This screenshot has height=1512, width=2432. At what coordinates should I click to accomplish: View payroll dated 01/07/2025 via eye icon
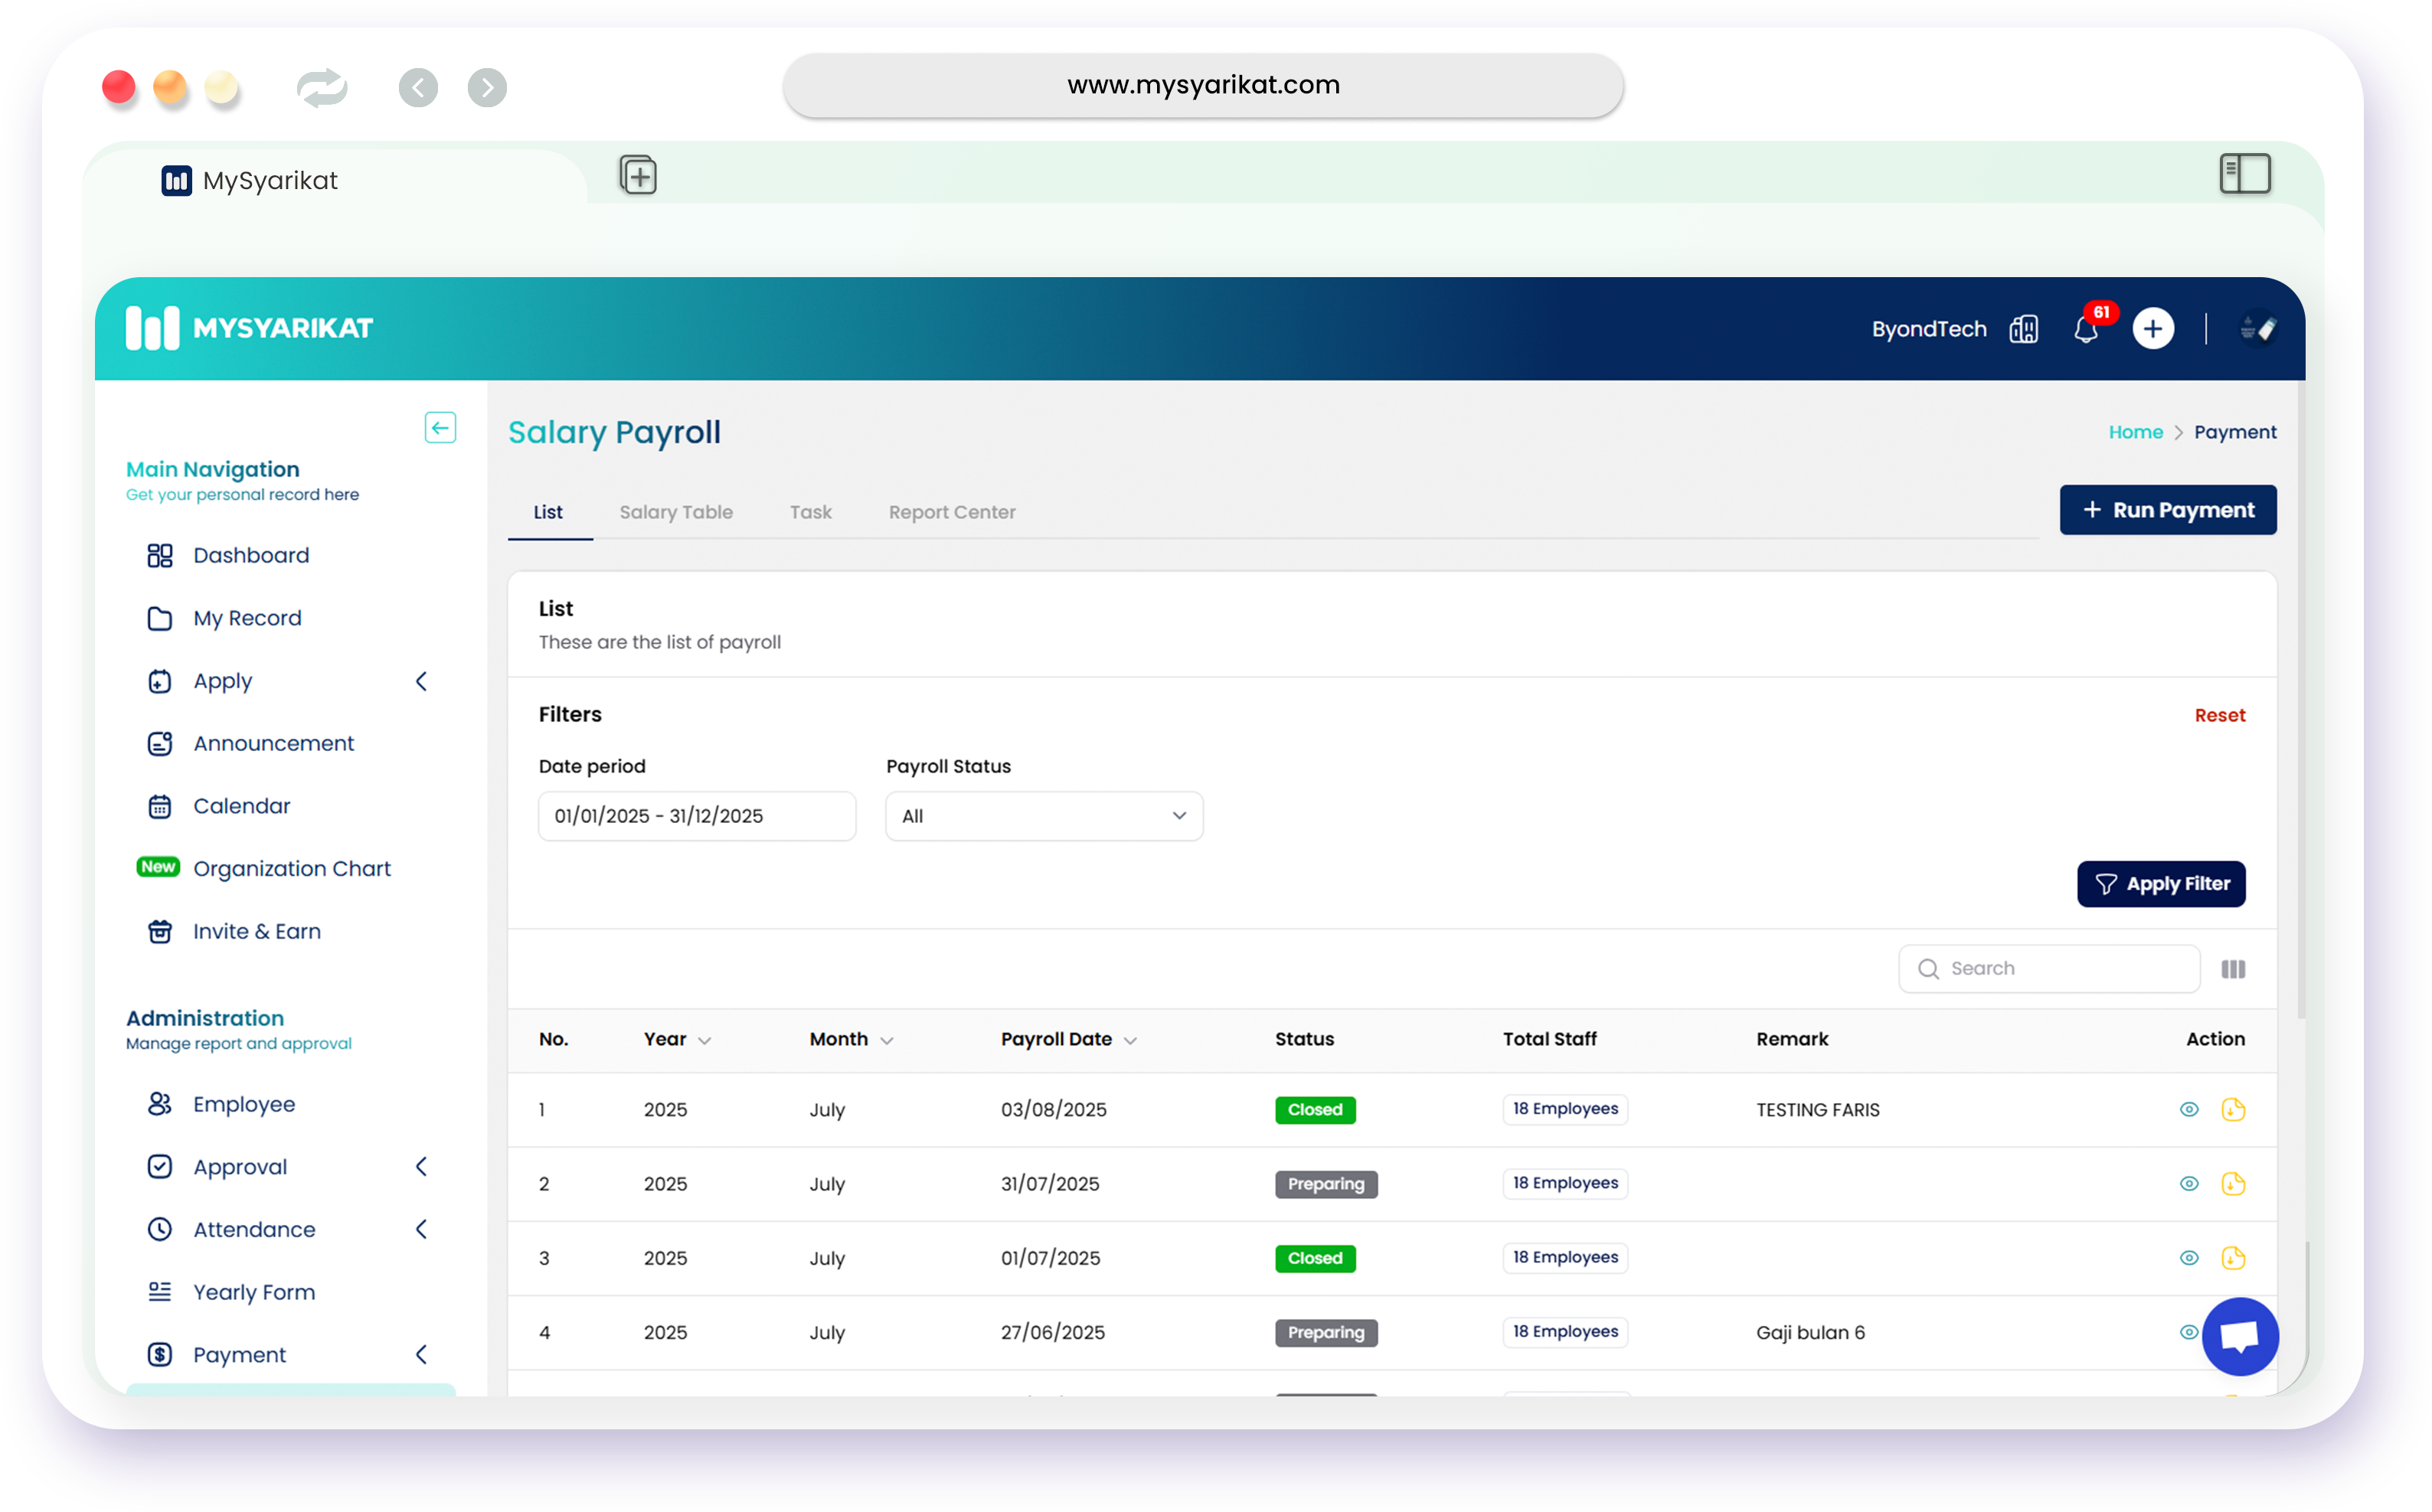point(2188,1258)
